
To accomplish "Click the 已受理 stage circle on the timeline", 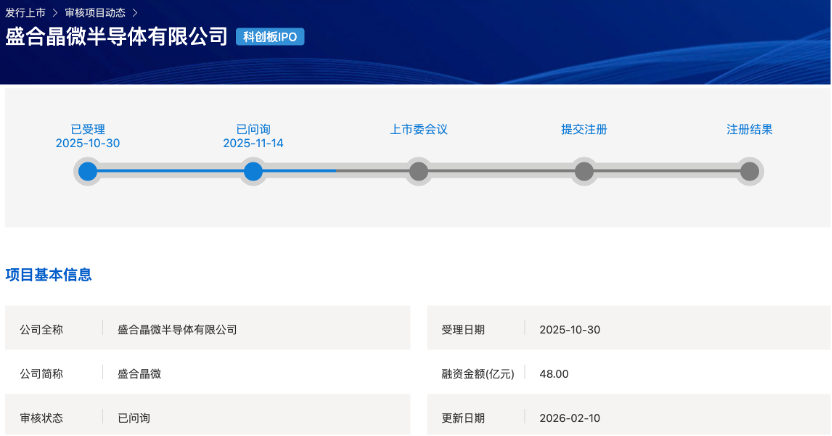I will 88,172.
